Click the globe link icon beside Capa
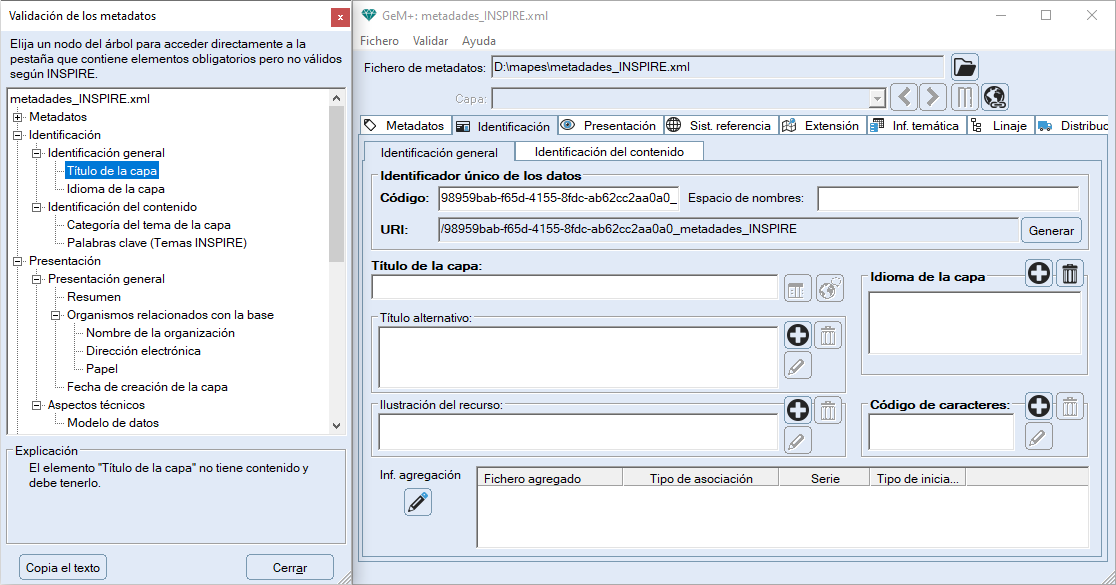The height and width of the screenshot is (585, 1116). click(994, 97)
